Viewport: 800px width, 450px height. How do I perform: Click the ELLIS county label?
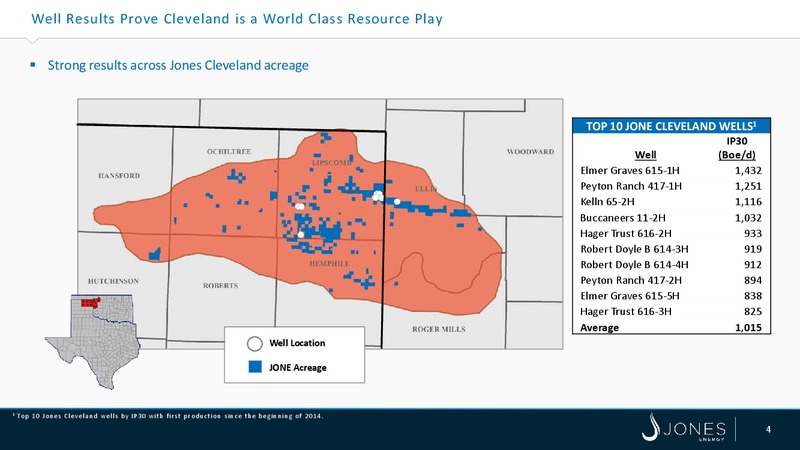click(x=426, y=189)
